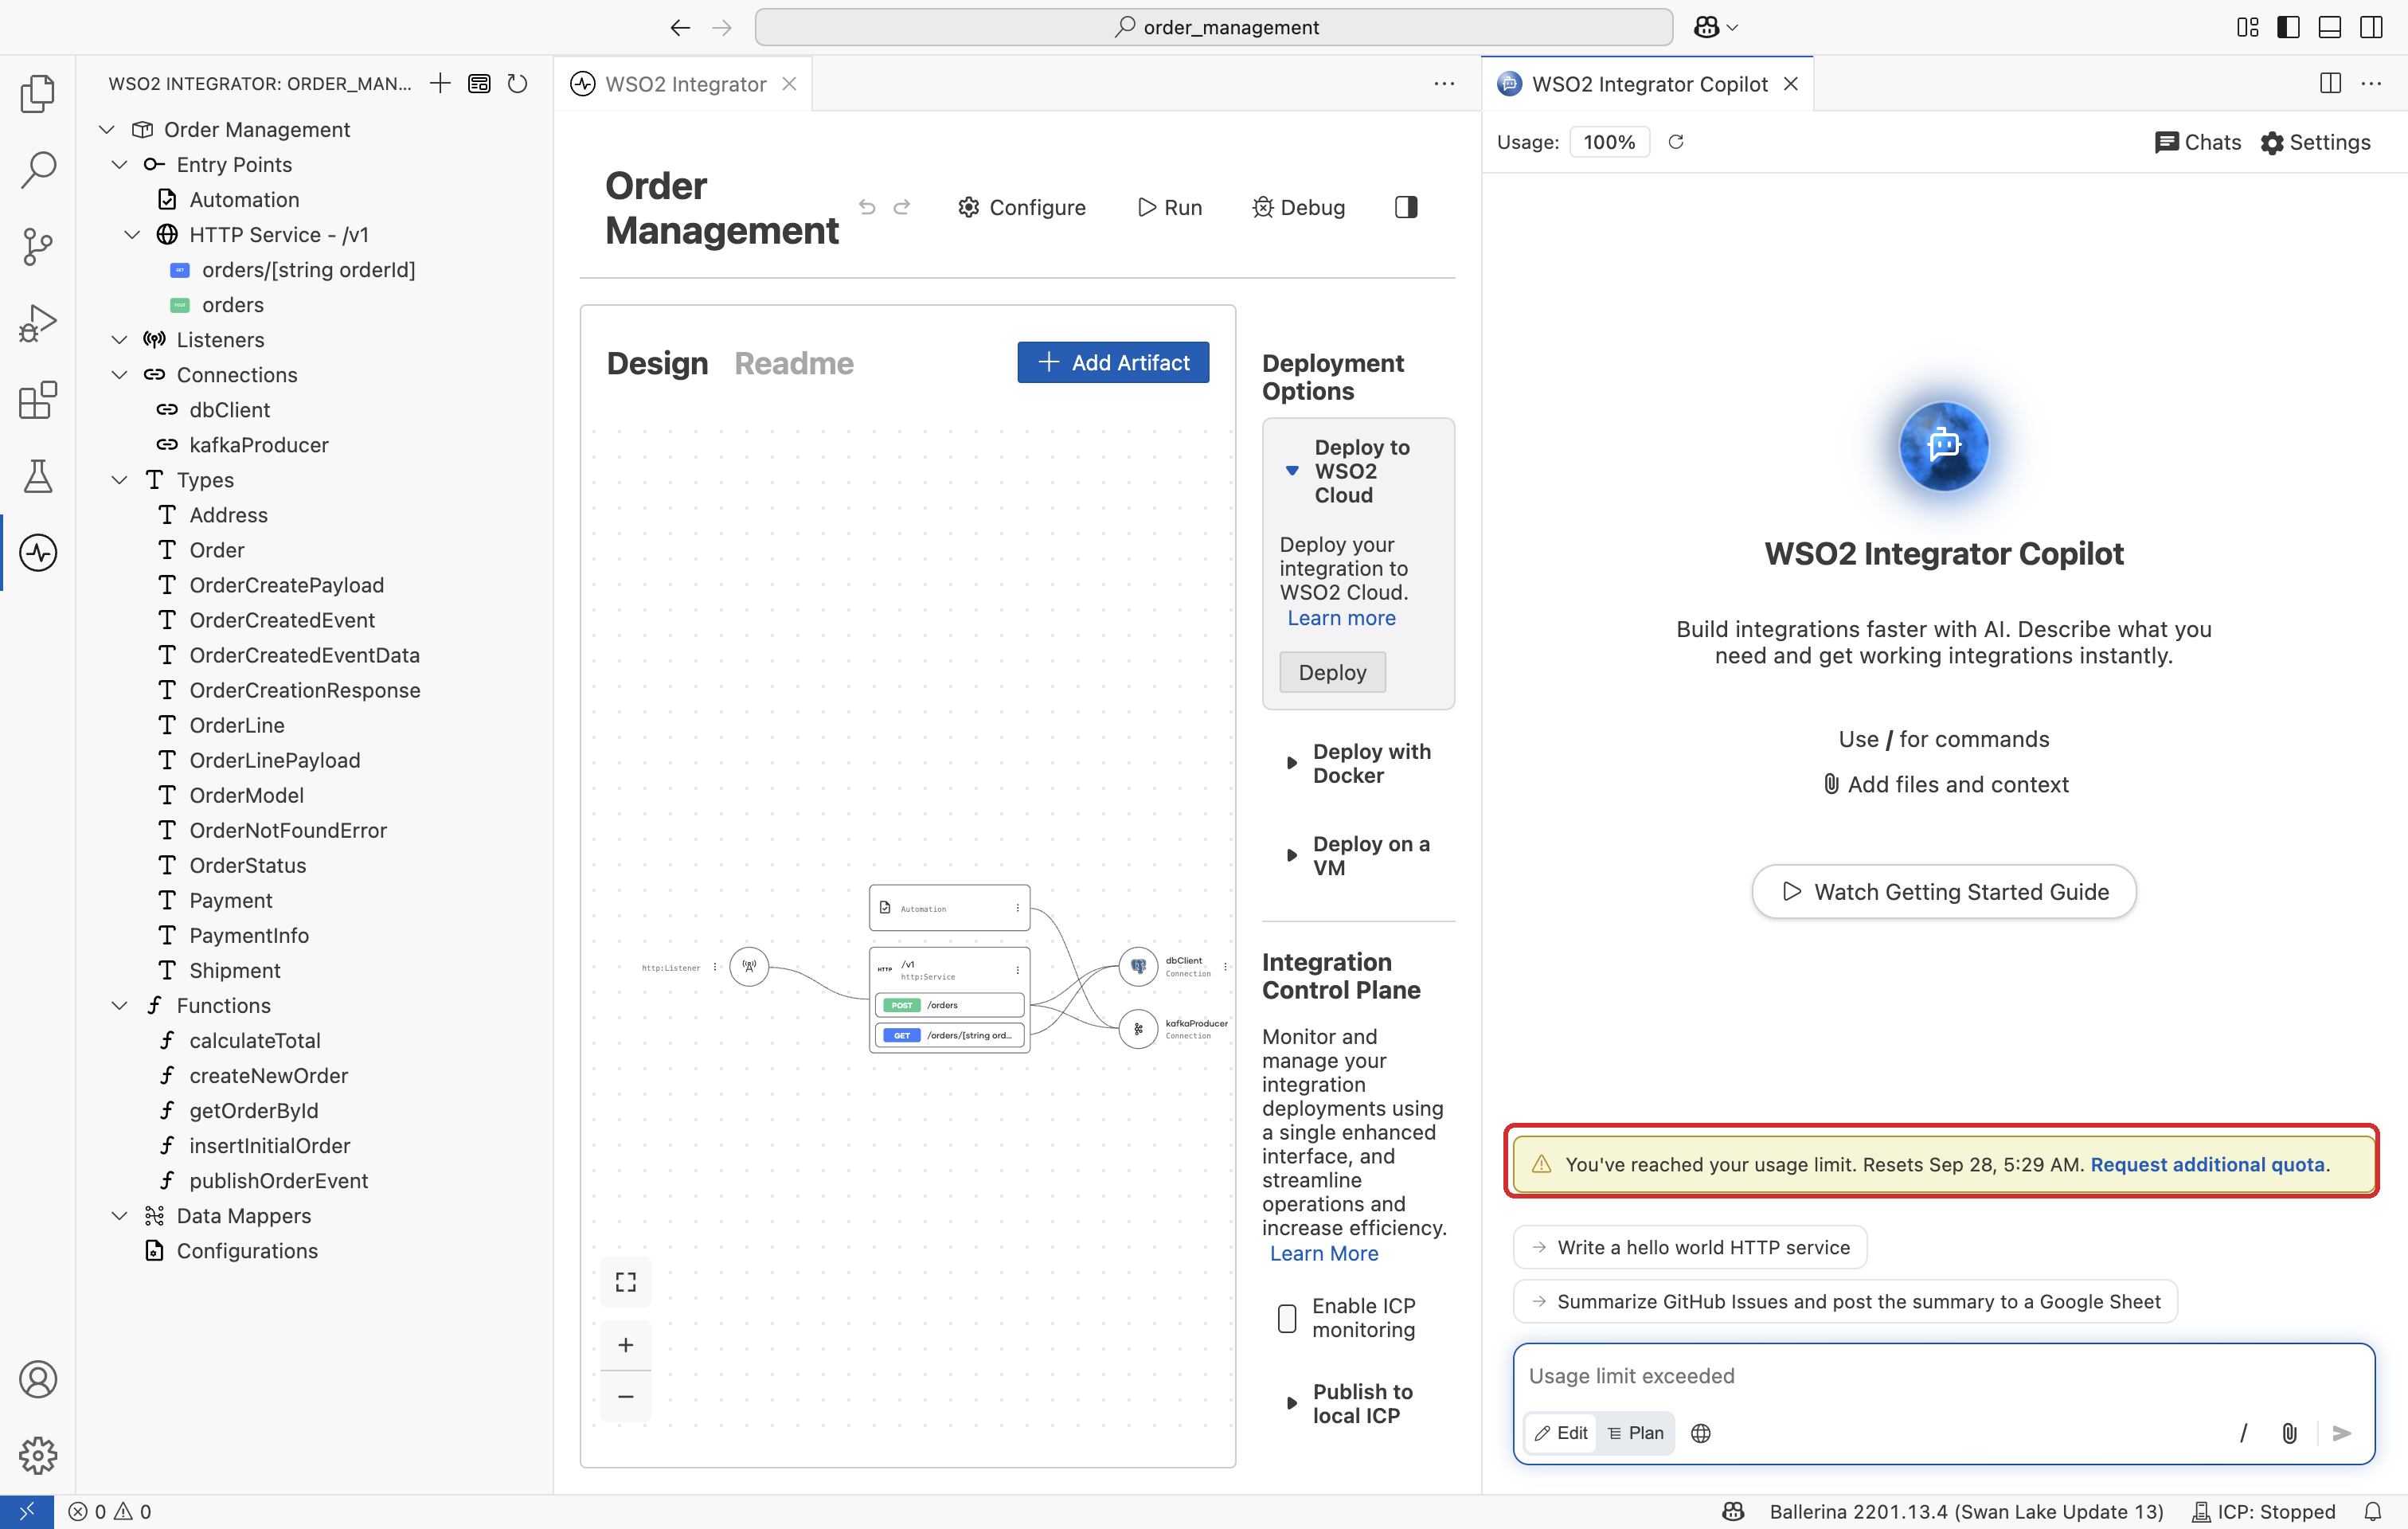This screenshot has height=1529, width=2408.
Task: Click the globe icon in Copilot input
Action: point(1701,1433)
